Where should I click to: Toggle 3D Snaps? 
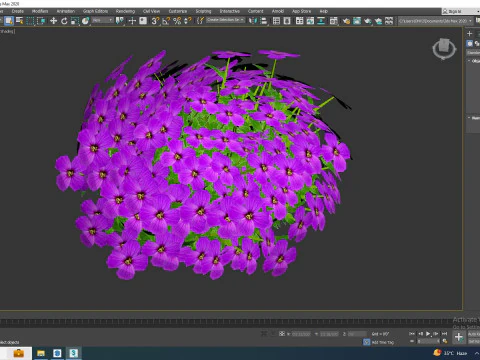pos(155,21)
